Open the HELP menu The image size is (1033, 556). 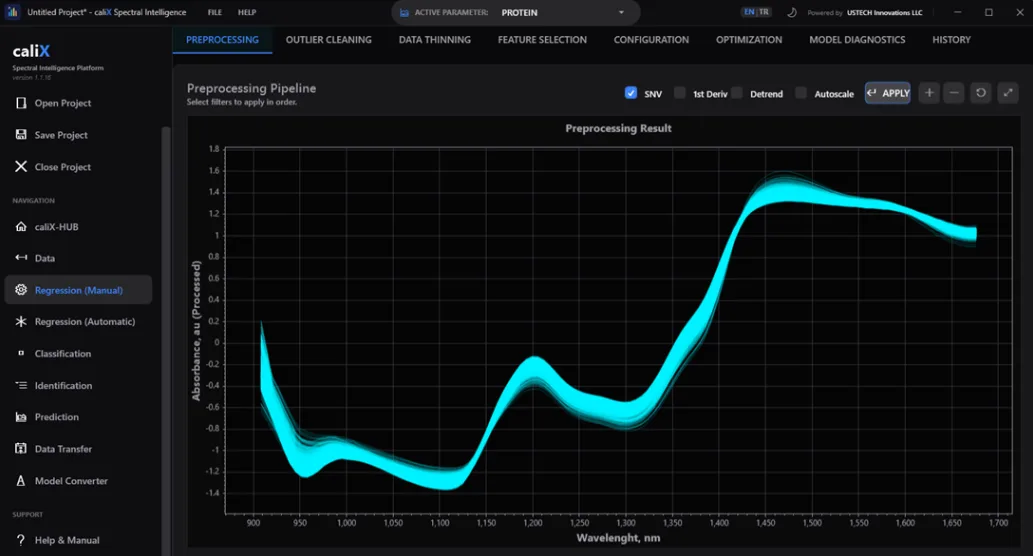247,13
